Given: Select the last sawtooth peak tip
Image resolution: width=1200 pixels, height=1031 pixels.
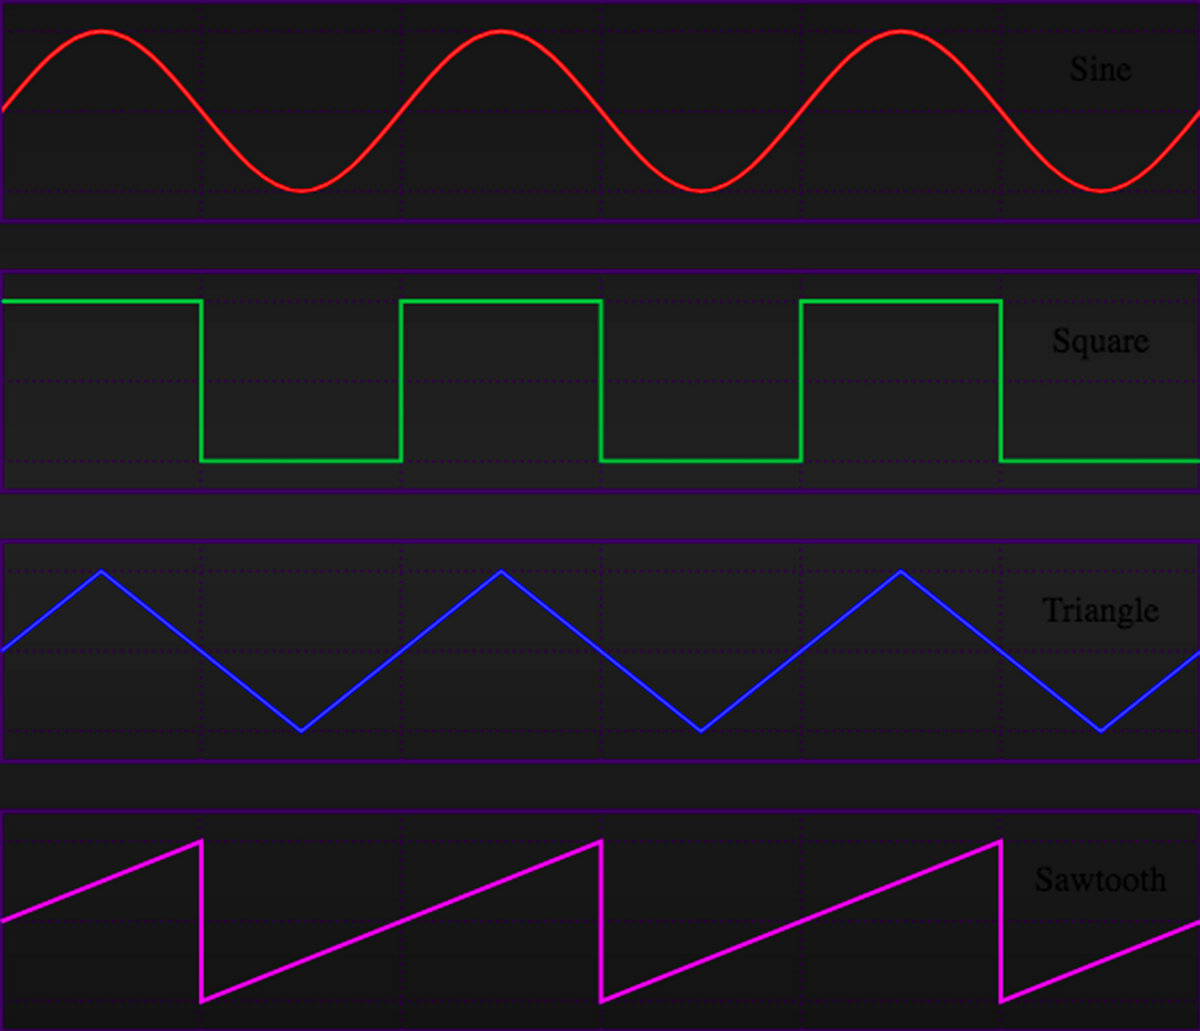Looking at the screenshot, I should tap(1000, 842).
